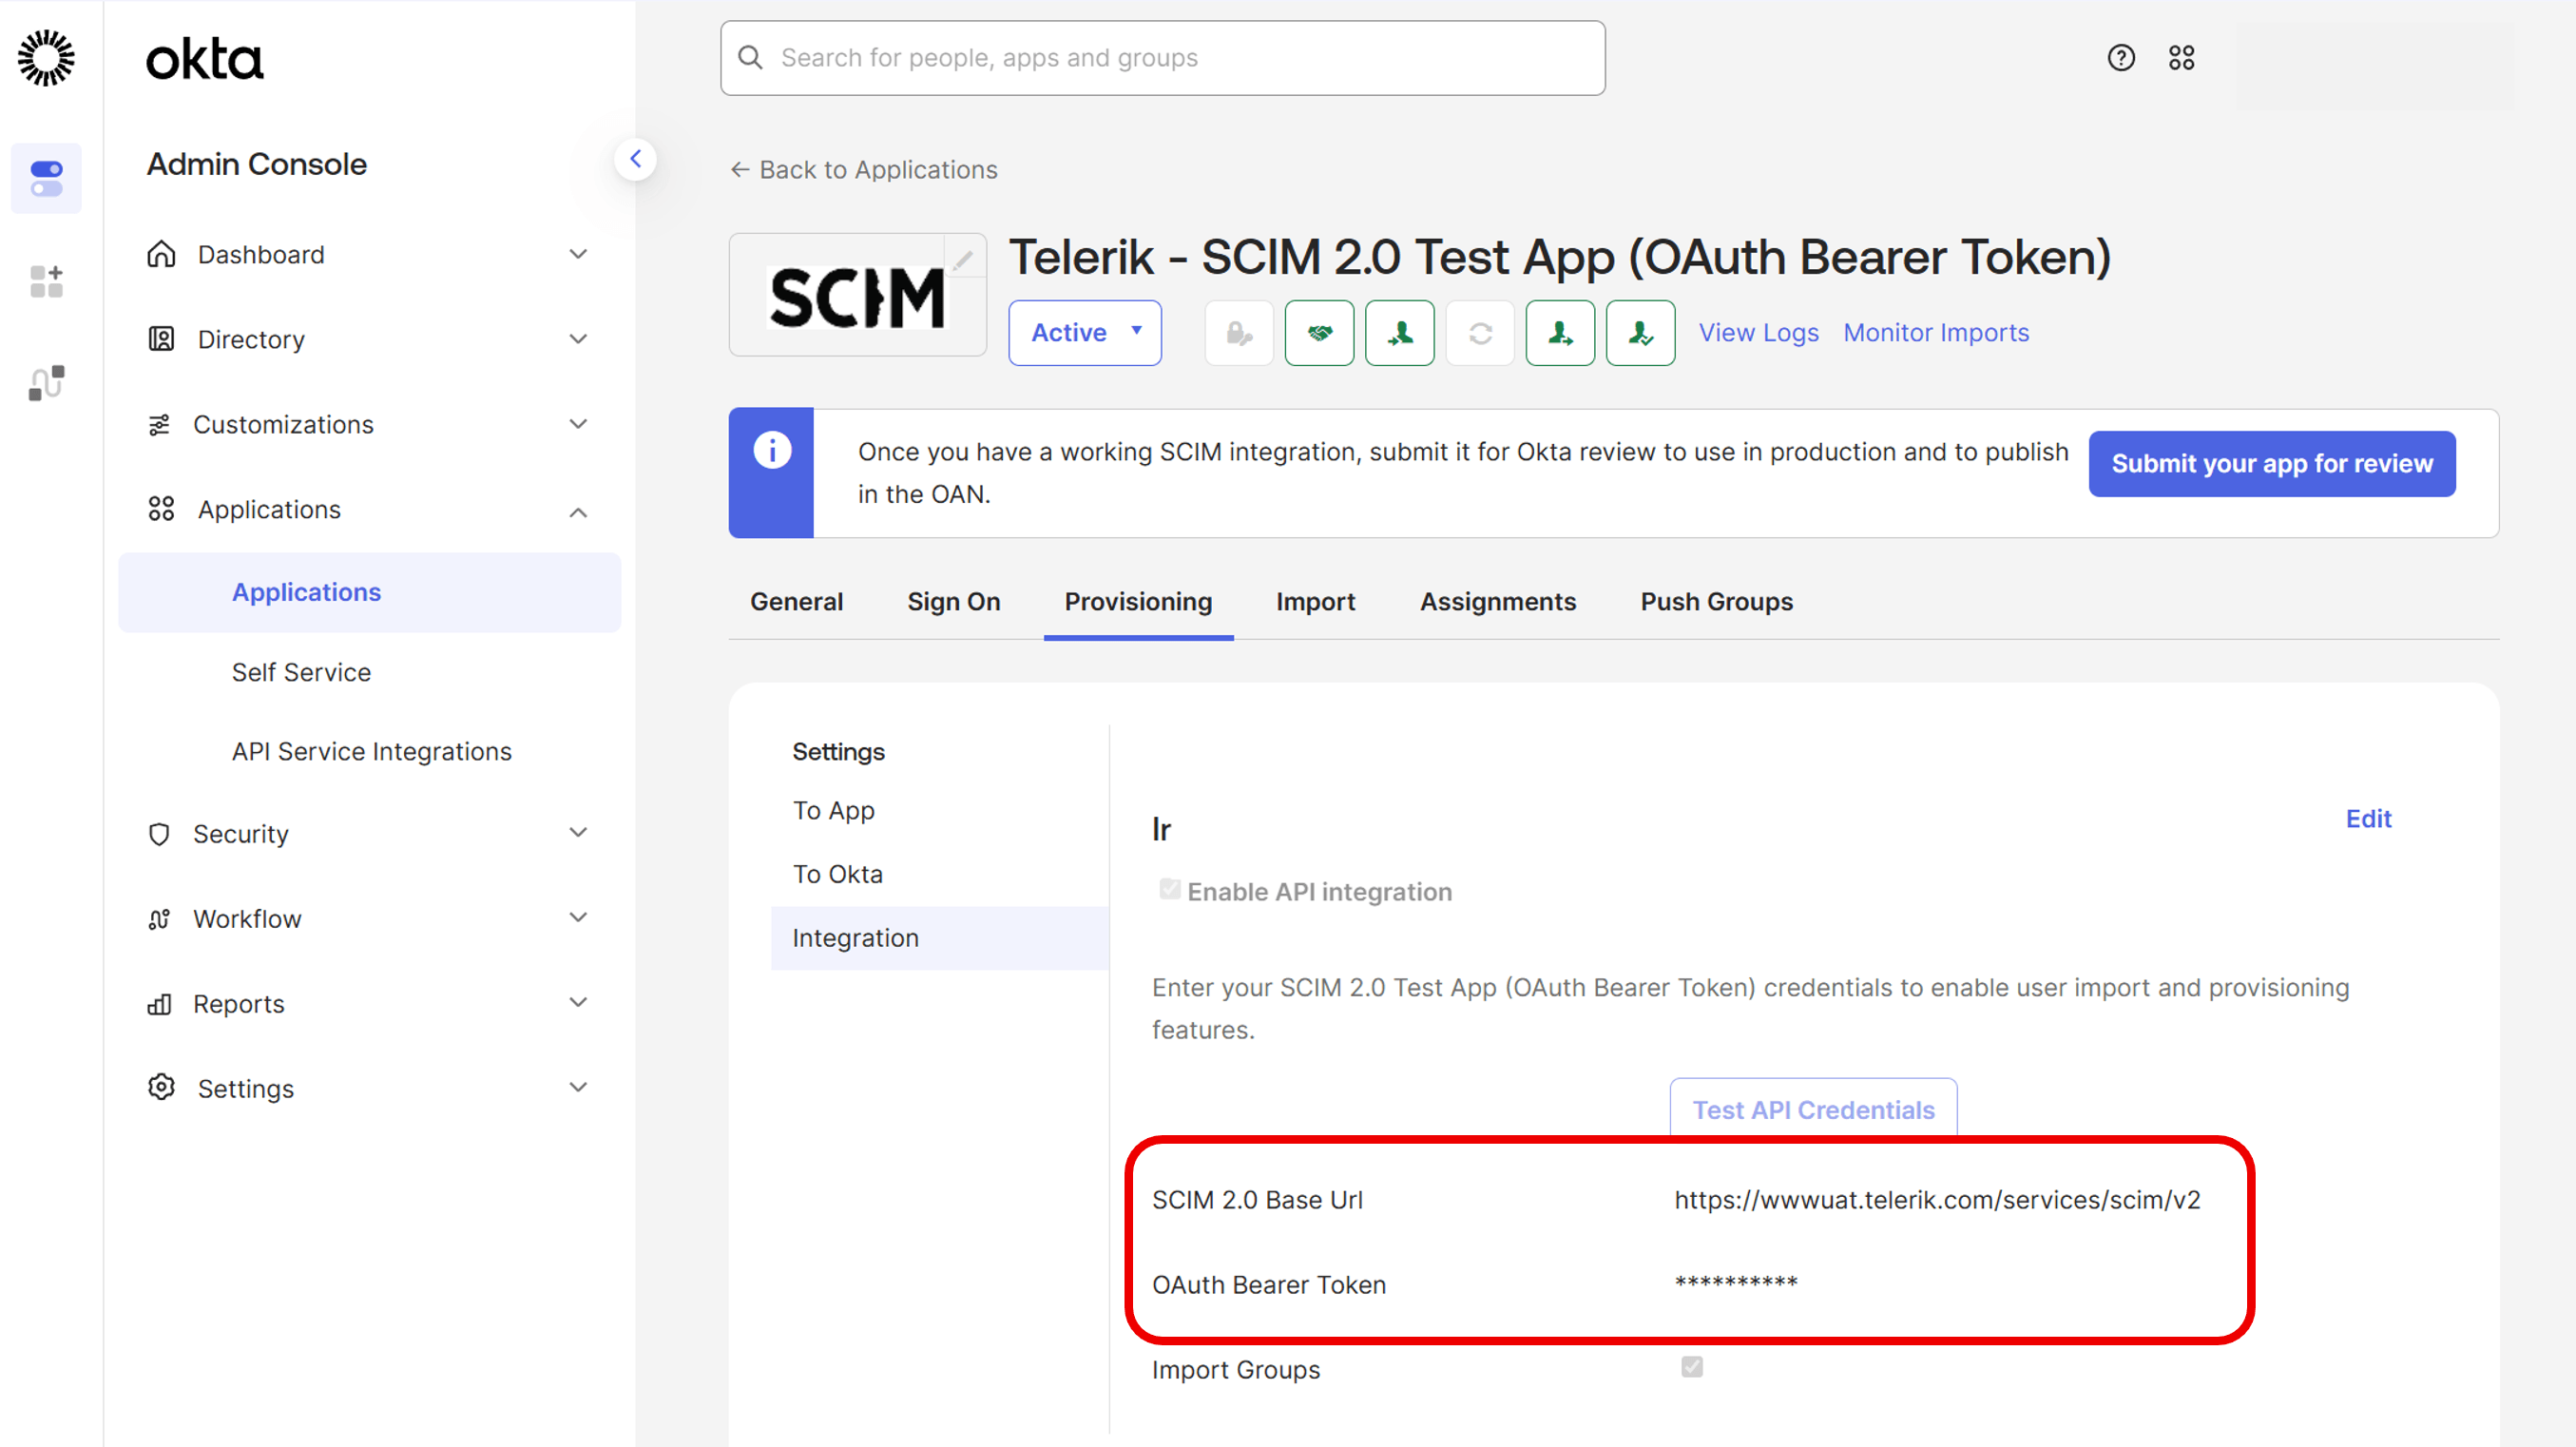Click the Dashboard home icon
Viewport: 2576px width, 1447px height.
coord(161,254)
